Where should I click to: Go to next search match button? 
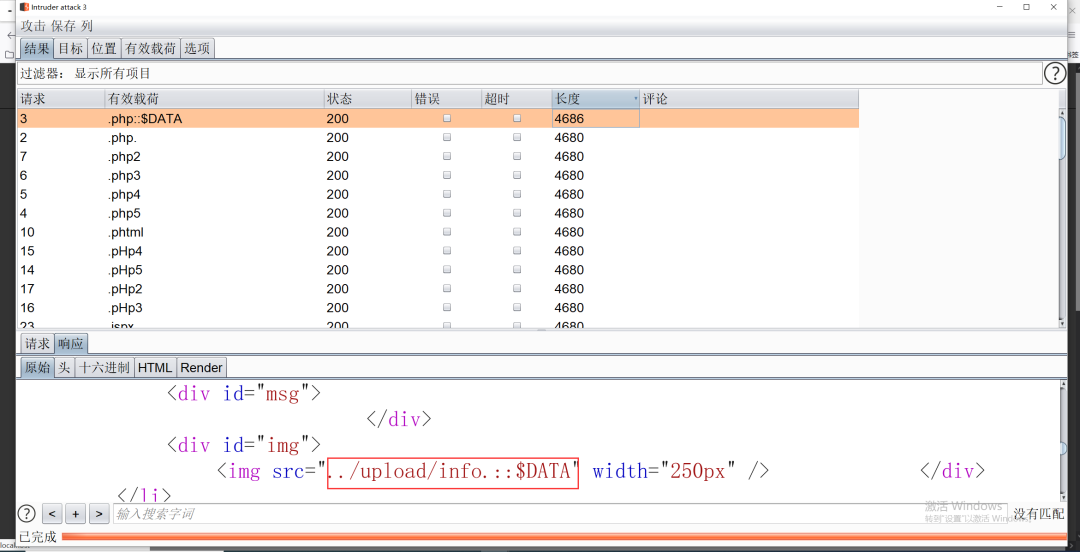point(99,514)
